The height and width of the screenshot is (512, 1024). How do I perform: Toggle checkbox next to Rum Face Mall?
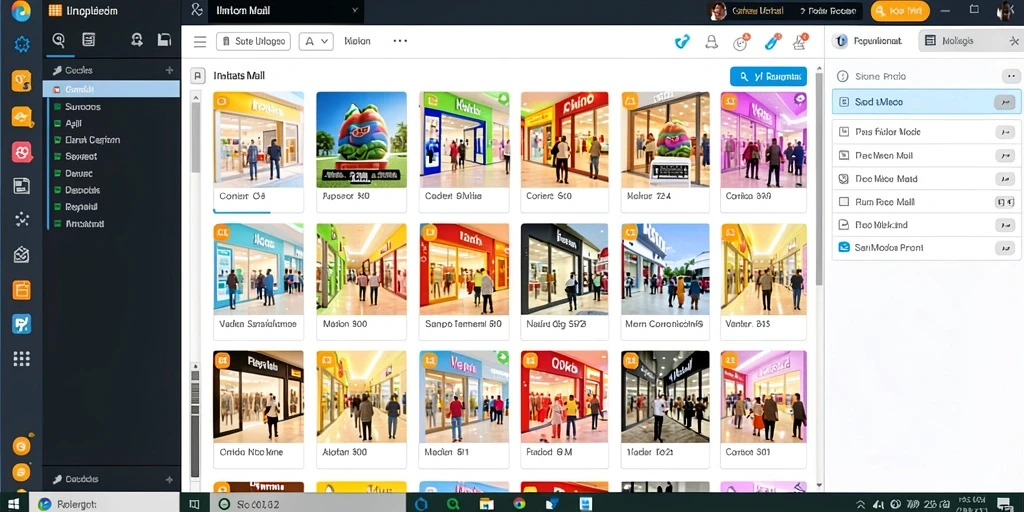(843, 202)
